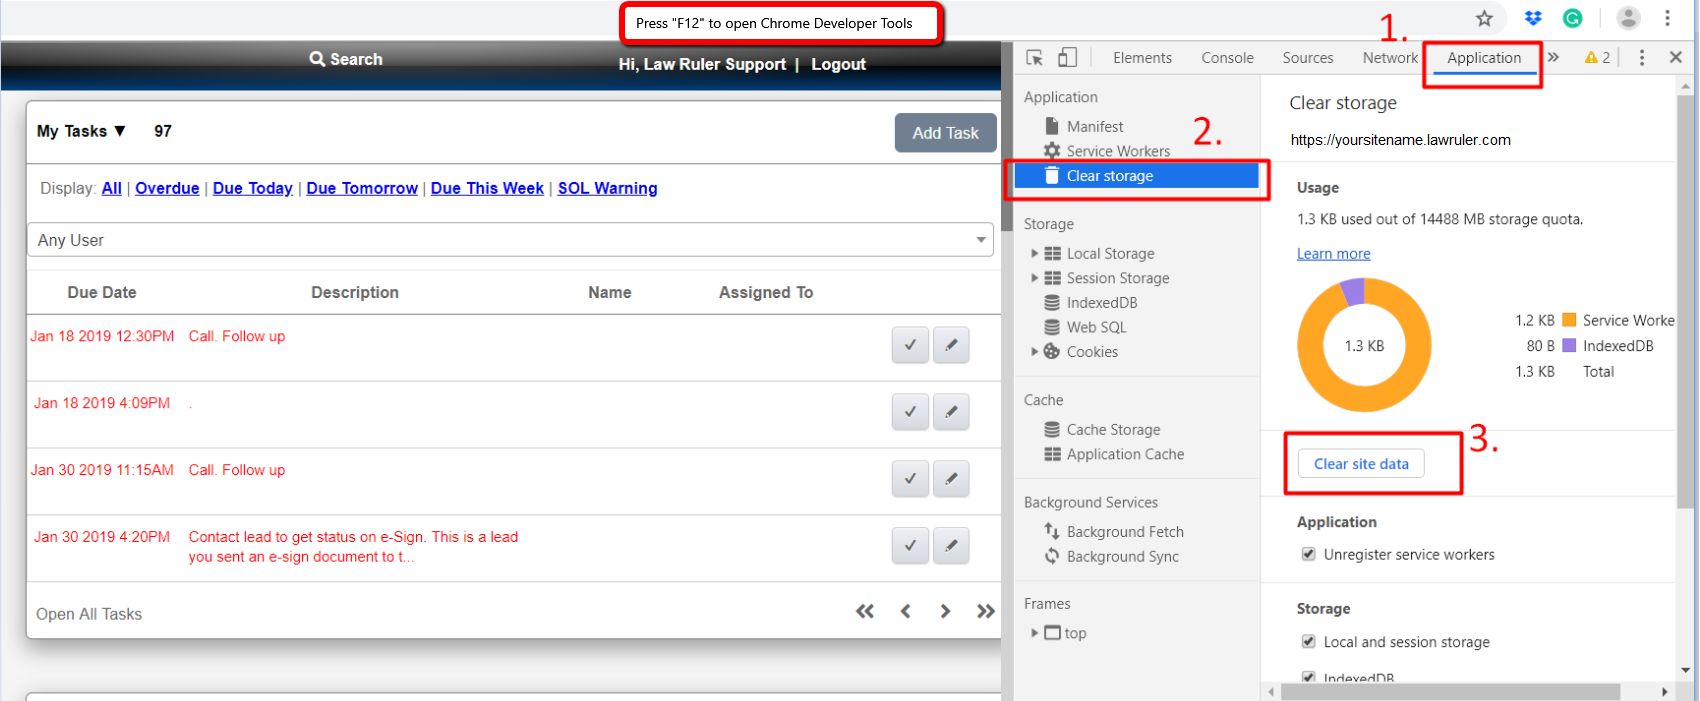This screenshot has width=1700, height=701.
Task: Go to first page of tasks
Action: (x=865, y=611)
